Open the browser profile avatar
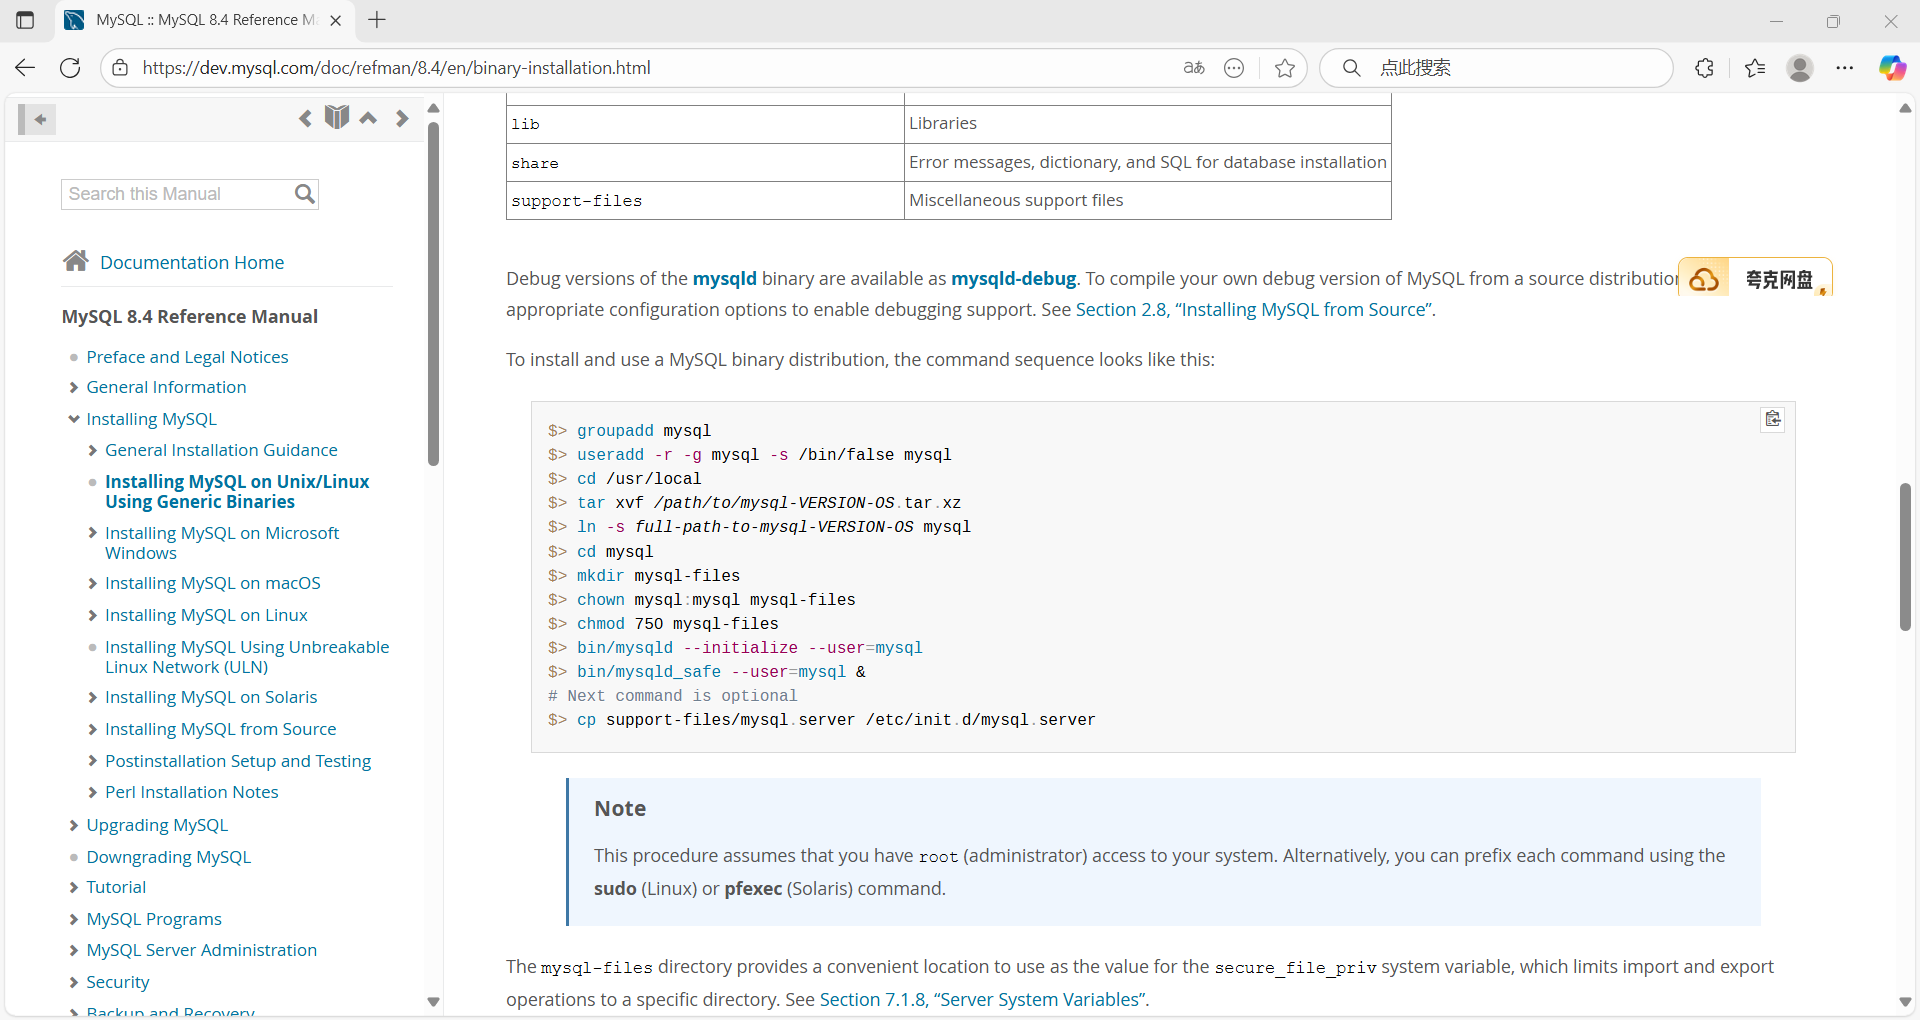Screen dimensions: 1920x1020 (1800, 68)
